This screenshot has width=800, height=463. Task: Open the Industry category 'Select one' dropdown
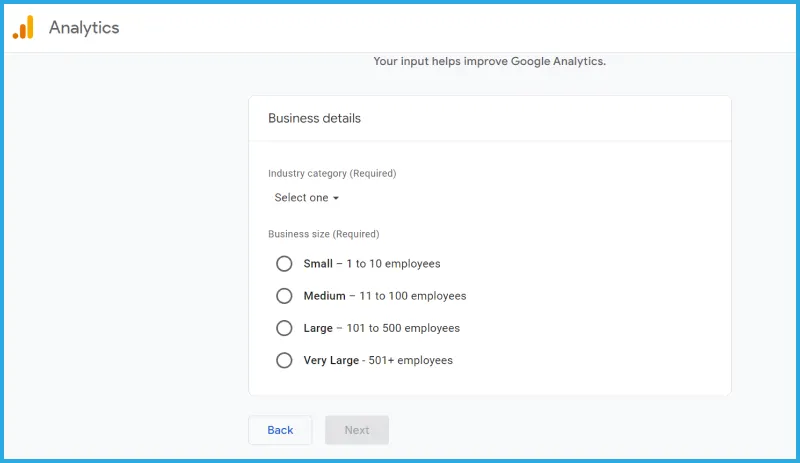[302, 198]
